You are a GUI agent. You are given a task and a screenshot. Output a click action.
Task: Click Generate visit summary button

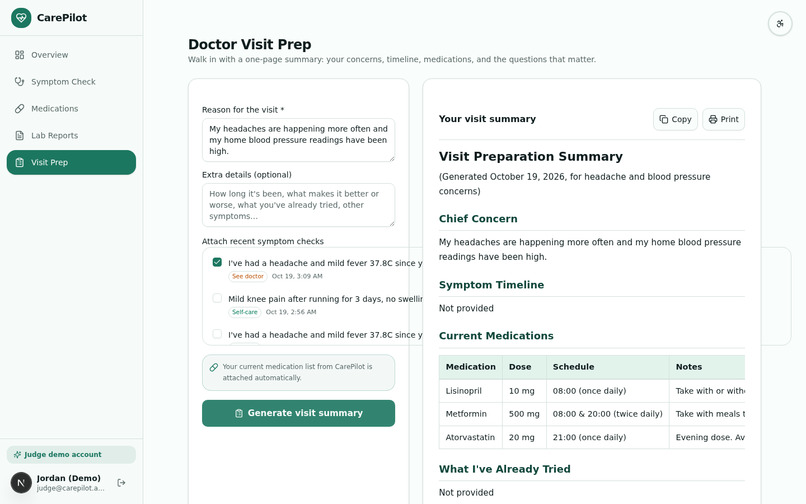click(298, 413)
